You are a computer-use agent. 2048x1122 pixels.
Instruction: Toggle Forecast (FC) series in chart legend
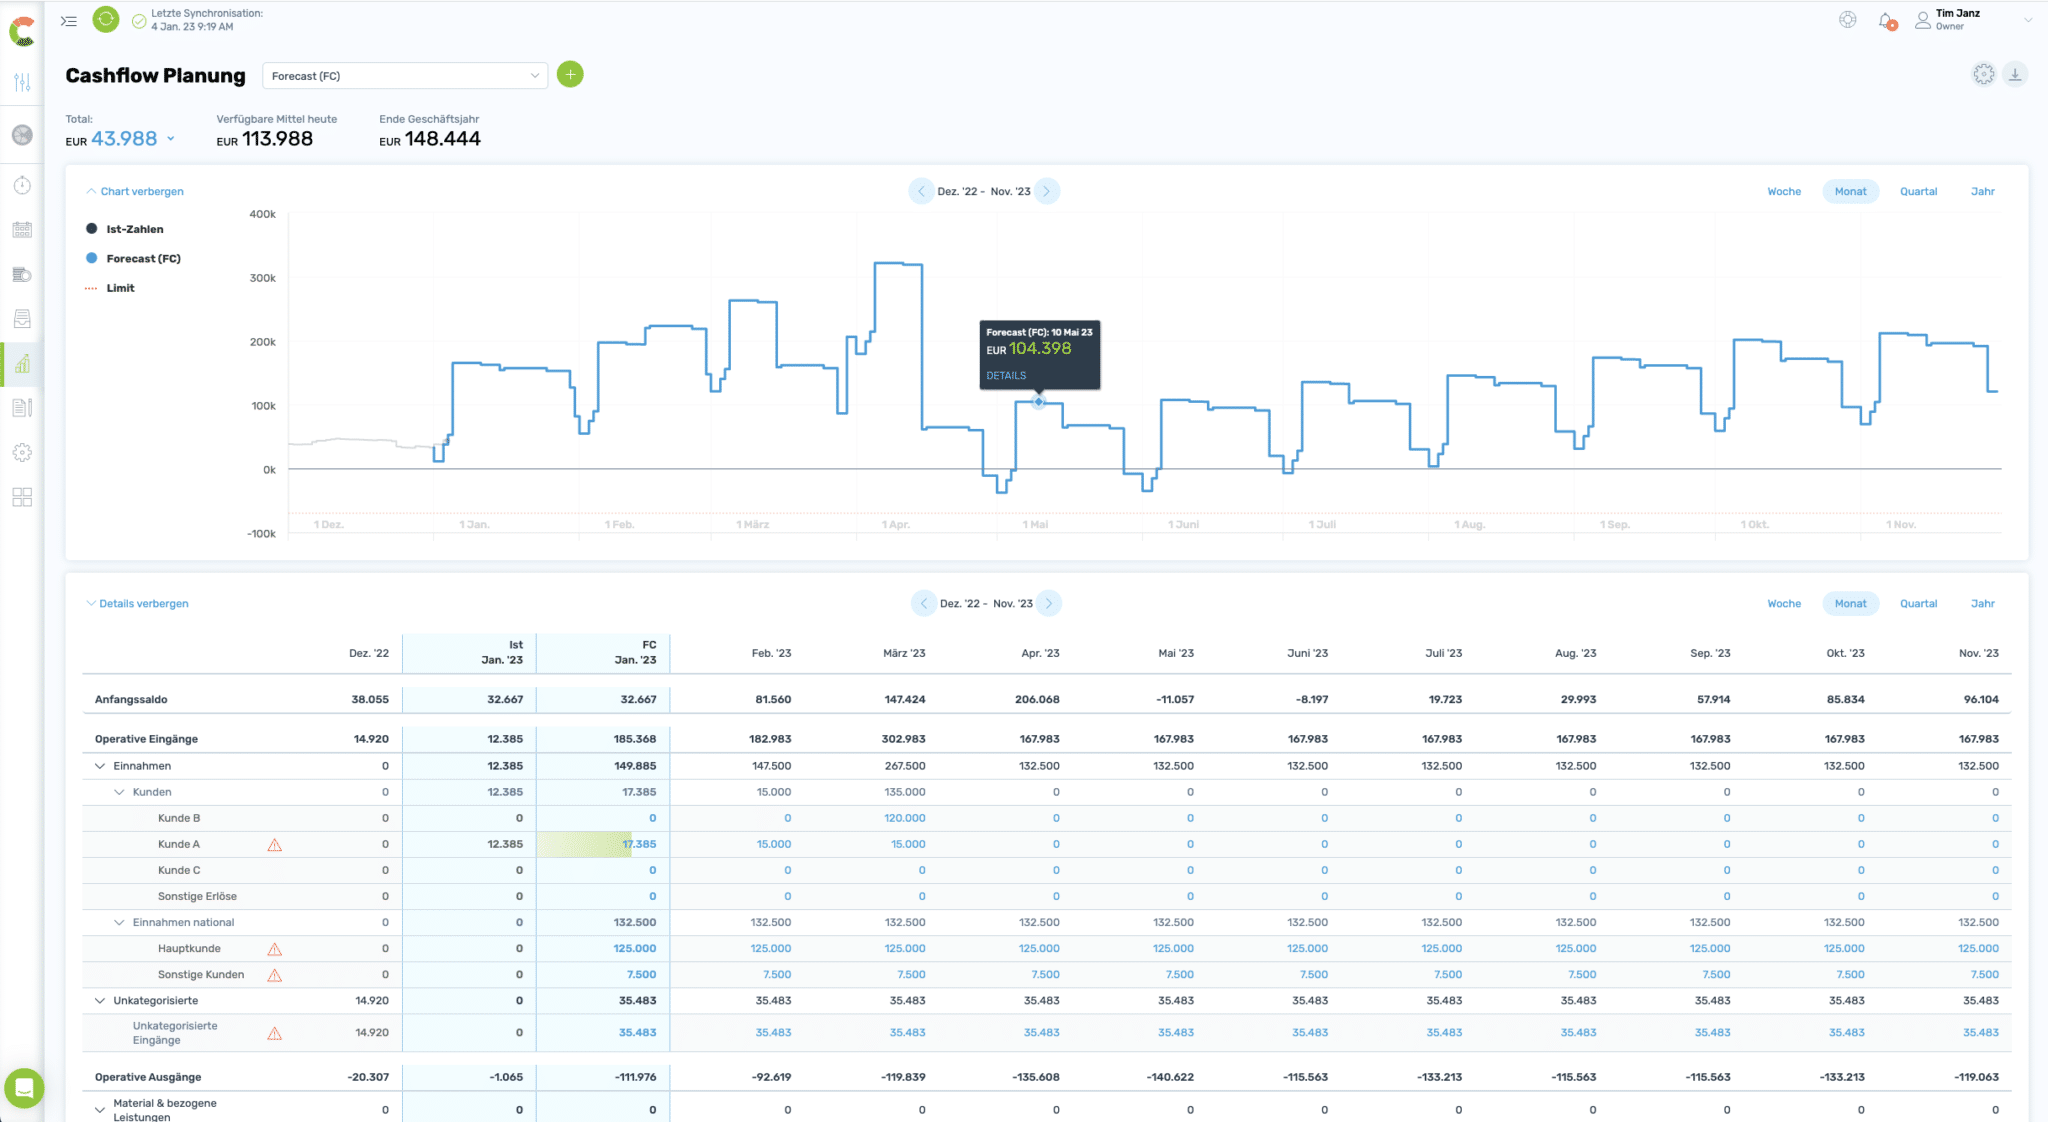click(x=143, y=258)
